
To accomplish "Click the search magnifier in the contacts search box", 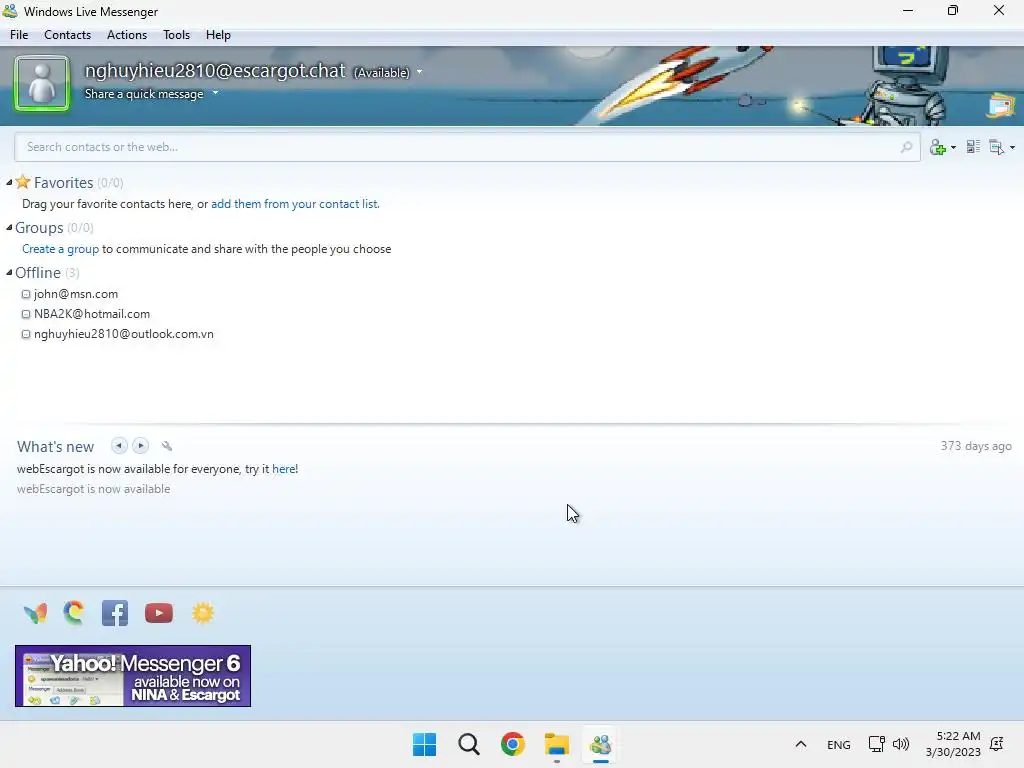I will 906,147.
